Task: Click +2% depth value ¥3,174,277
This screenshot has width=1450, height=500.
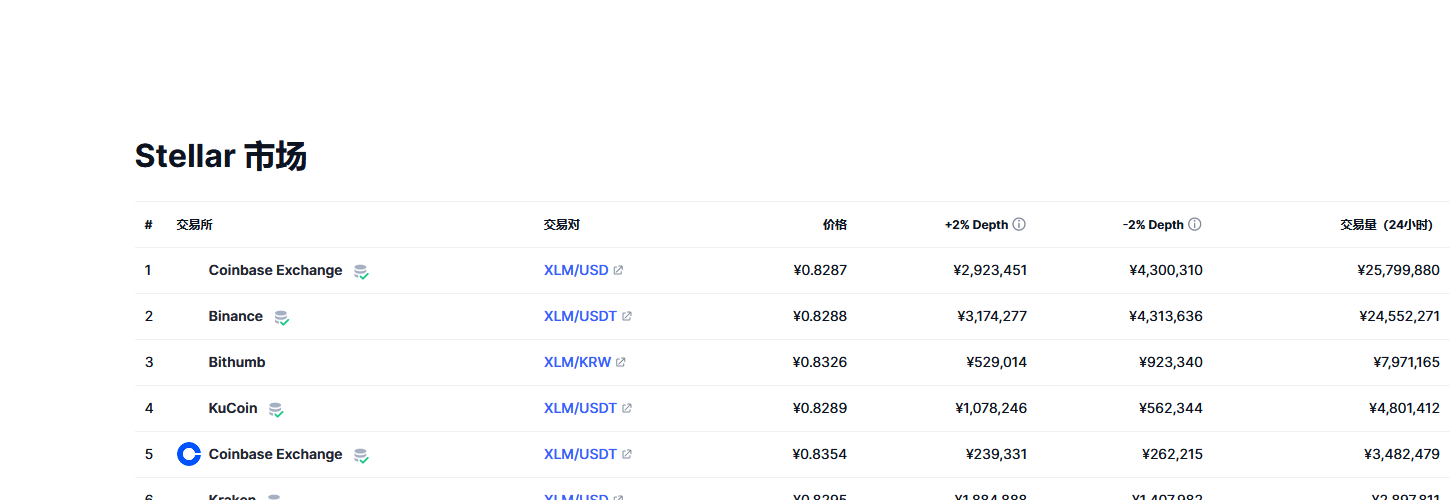Action: (x=992, y=317)
